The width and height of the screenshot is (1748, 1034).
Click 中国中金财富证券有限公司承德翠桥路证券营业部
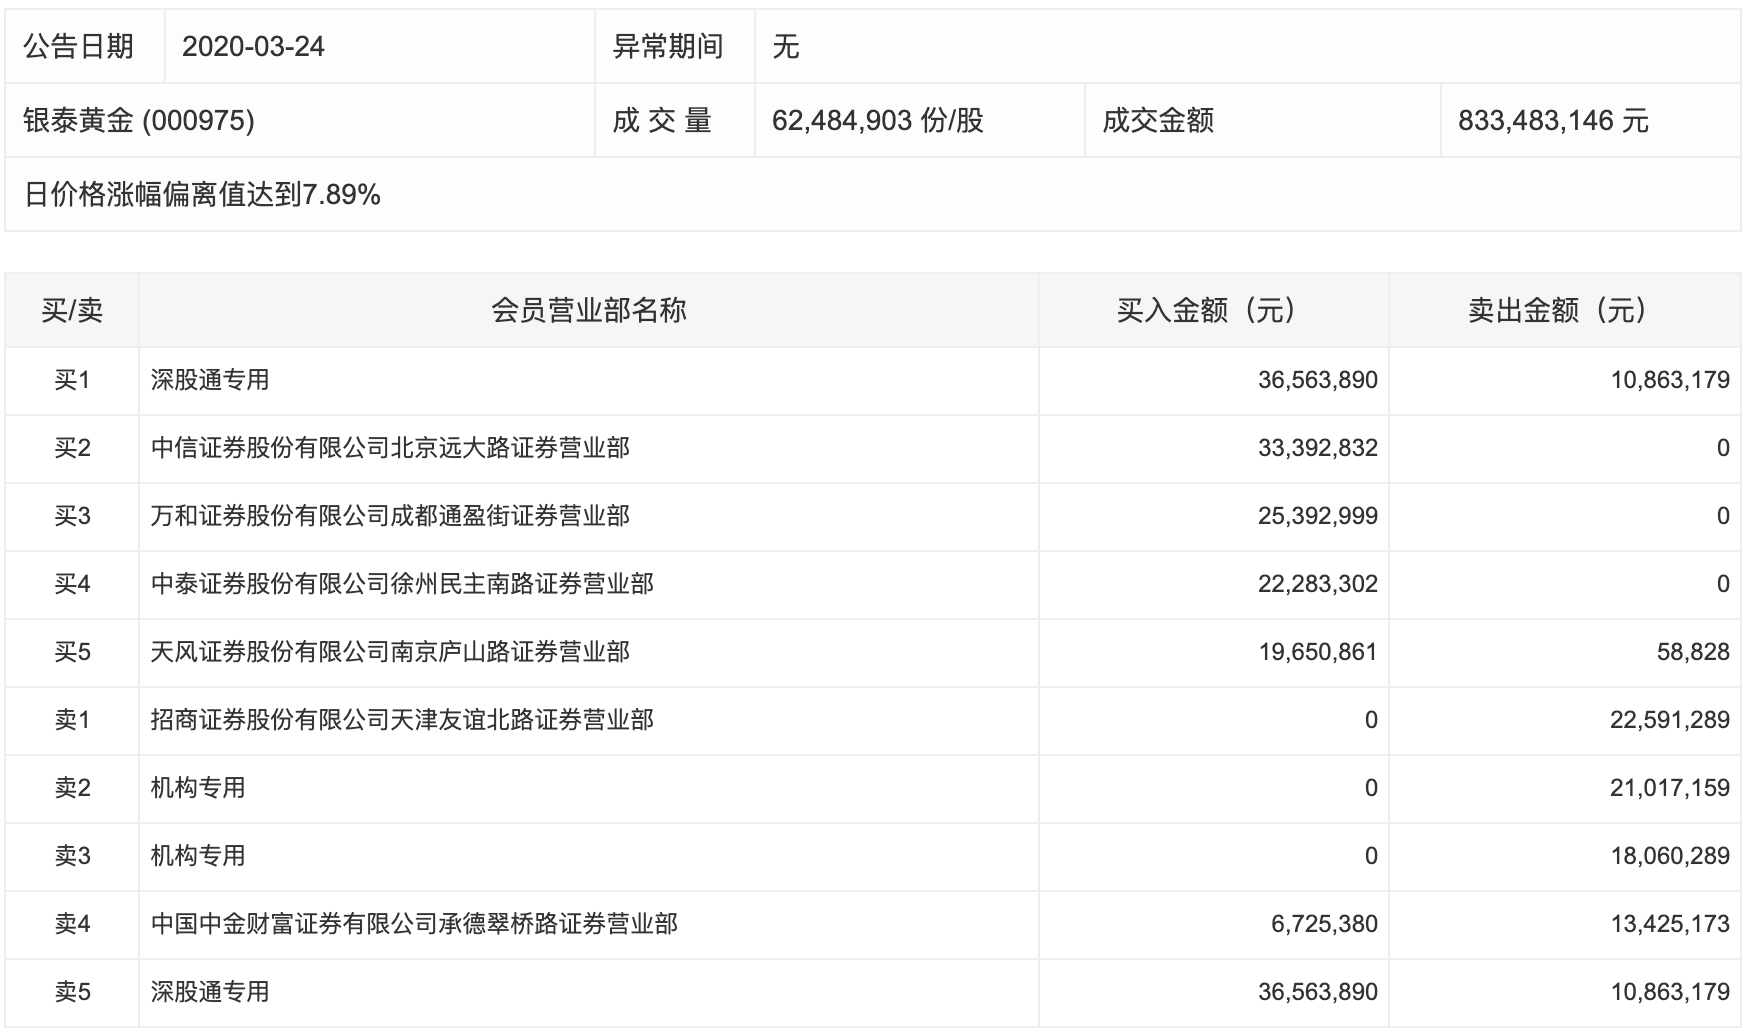click(414, 924)
